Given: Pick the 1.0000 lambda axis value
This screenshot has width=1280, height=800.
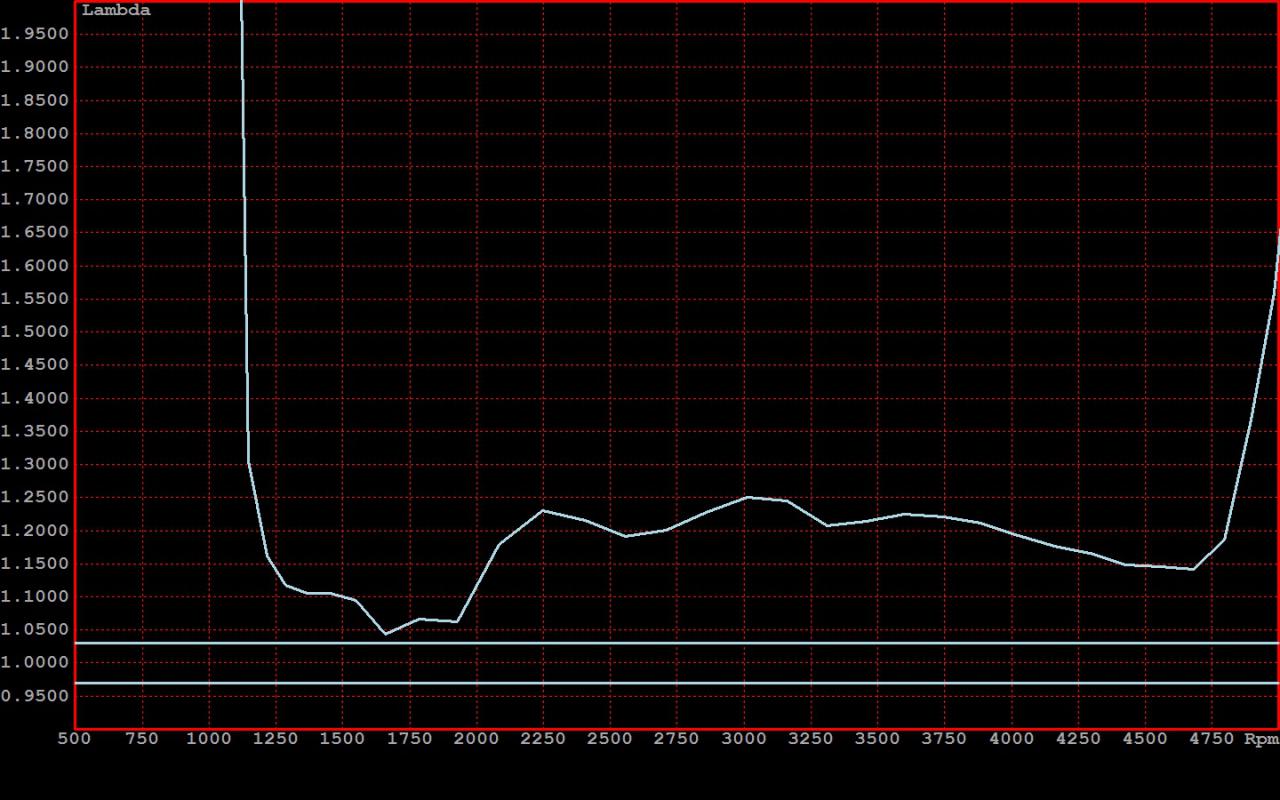Looking at the screenshot, I should [x=35, y=662].
